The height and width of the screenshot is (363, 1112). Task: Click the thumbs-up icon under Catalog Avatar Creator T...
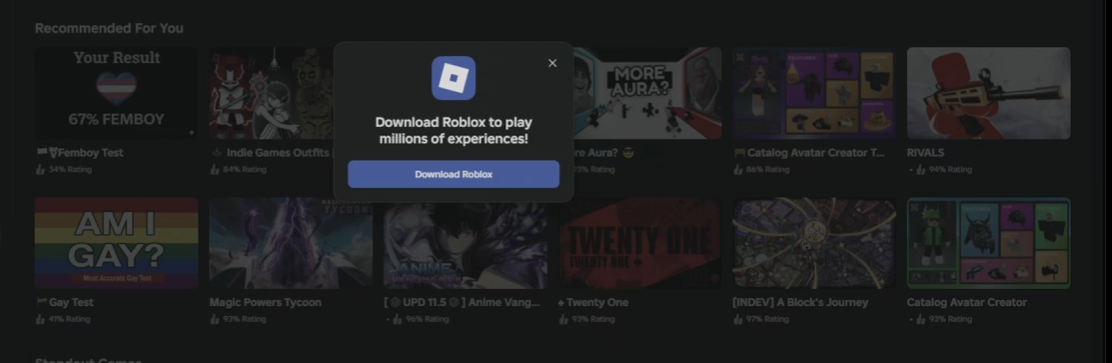(x=738, y=169)
